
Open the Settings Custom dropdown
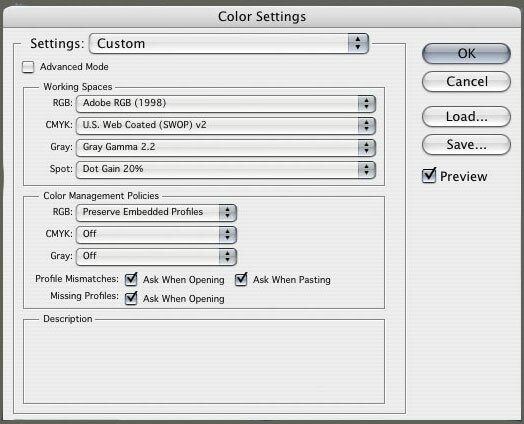click(229, 43)
